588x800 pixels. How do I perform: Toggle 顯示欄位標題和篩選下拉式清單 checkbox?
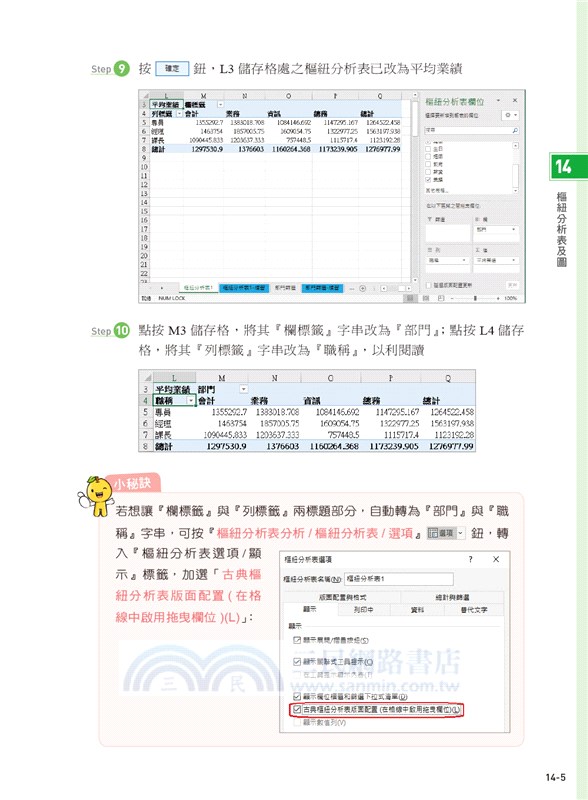coord(297,696)
